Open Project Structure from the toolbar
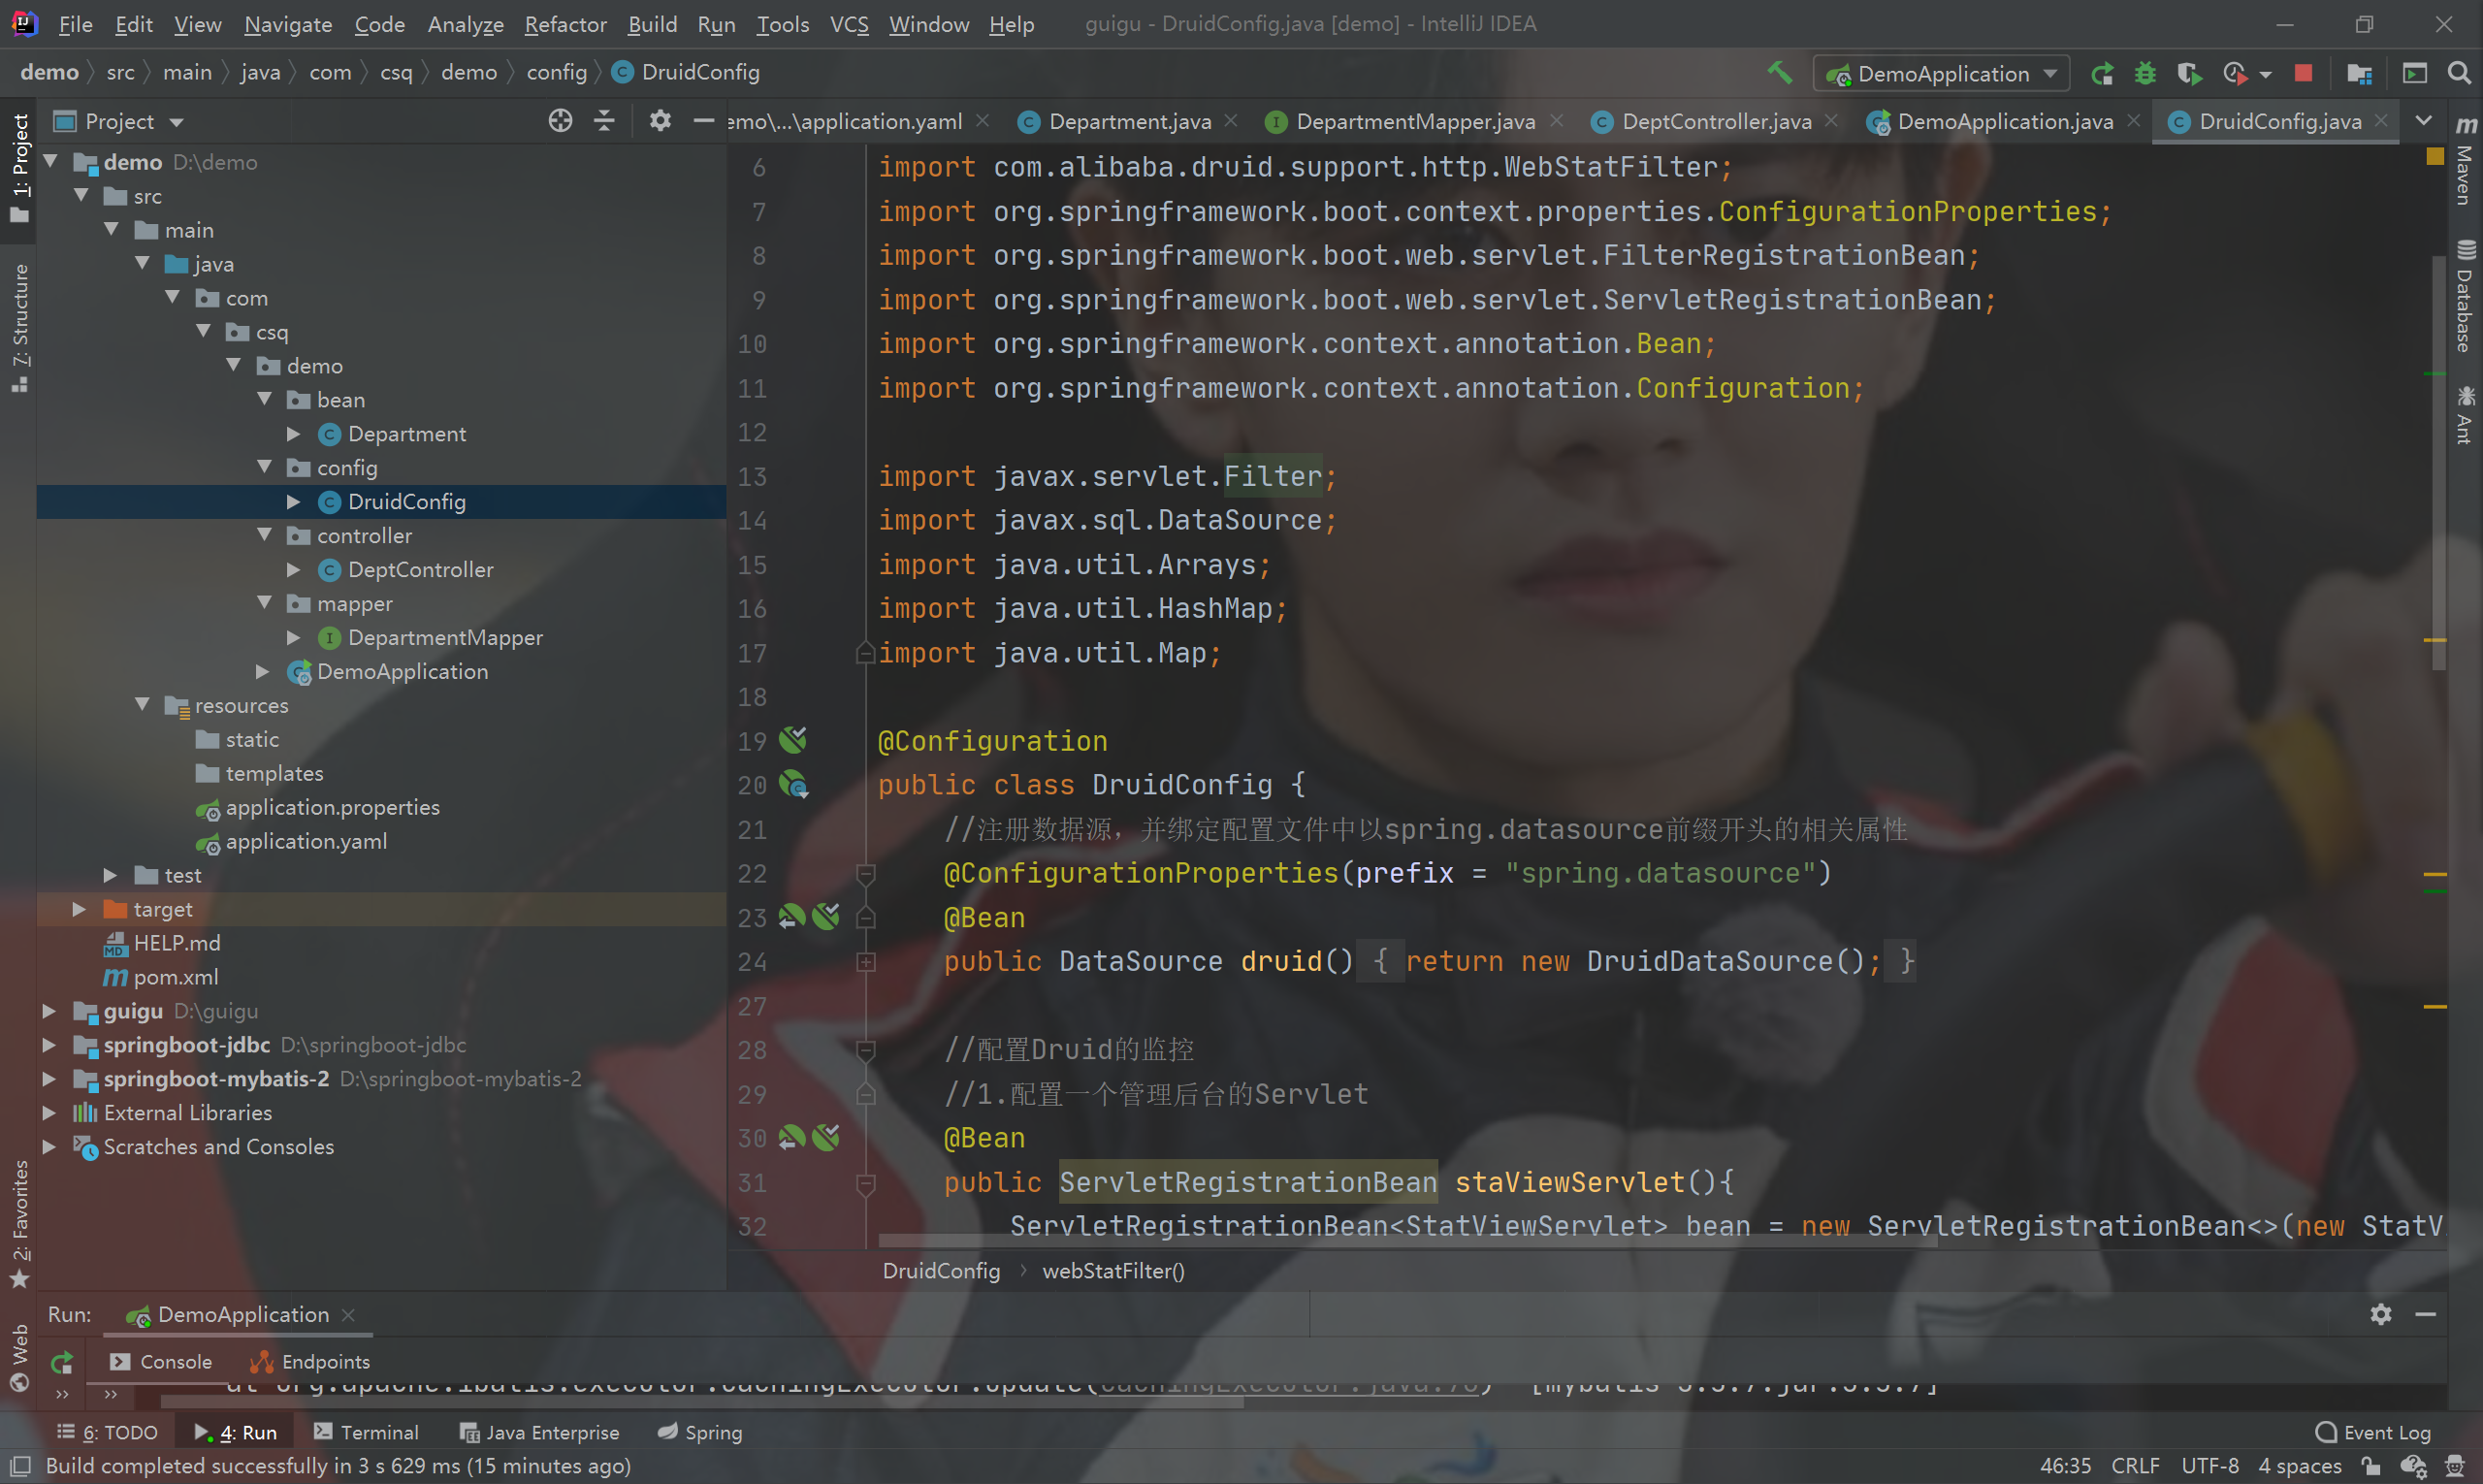The height and width of the screenshot is (1484, 2483). (x=2360, y=73)
